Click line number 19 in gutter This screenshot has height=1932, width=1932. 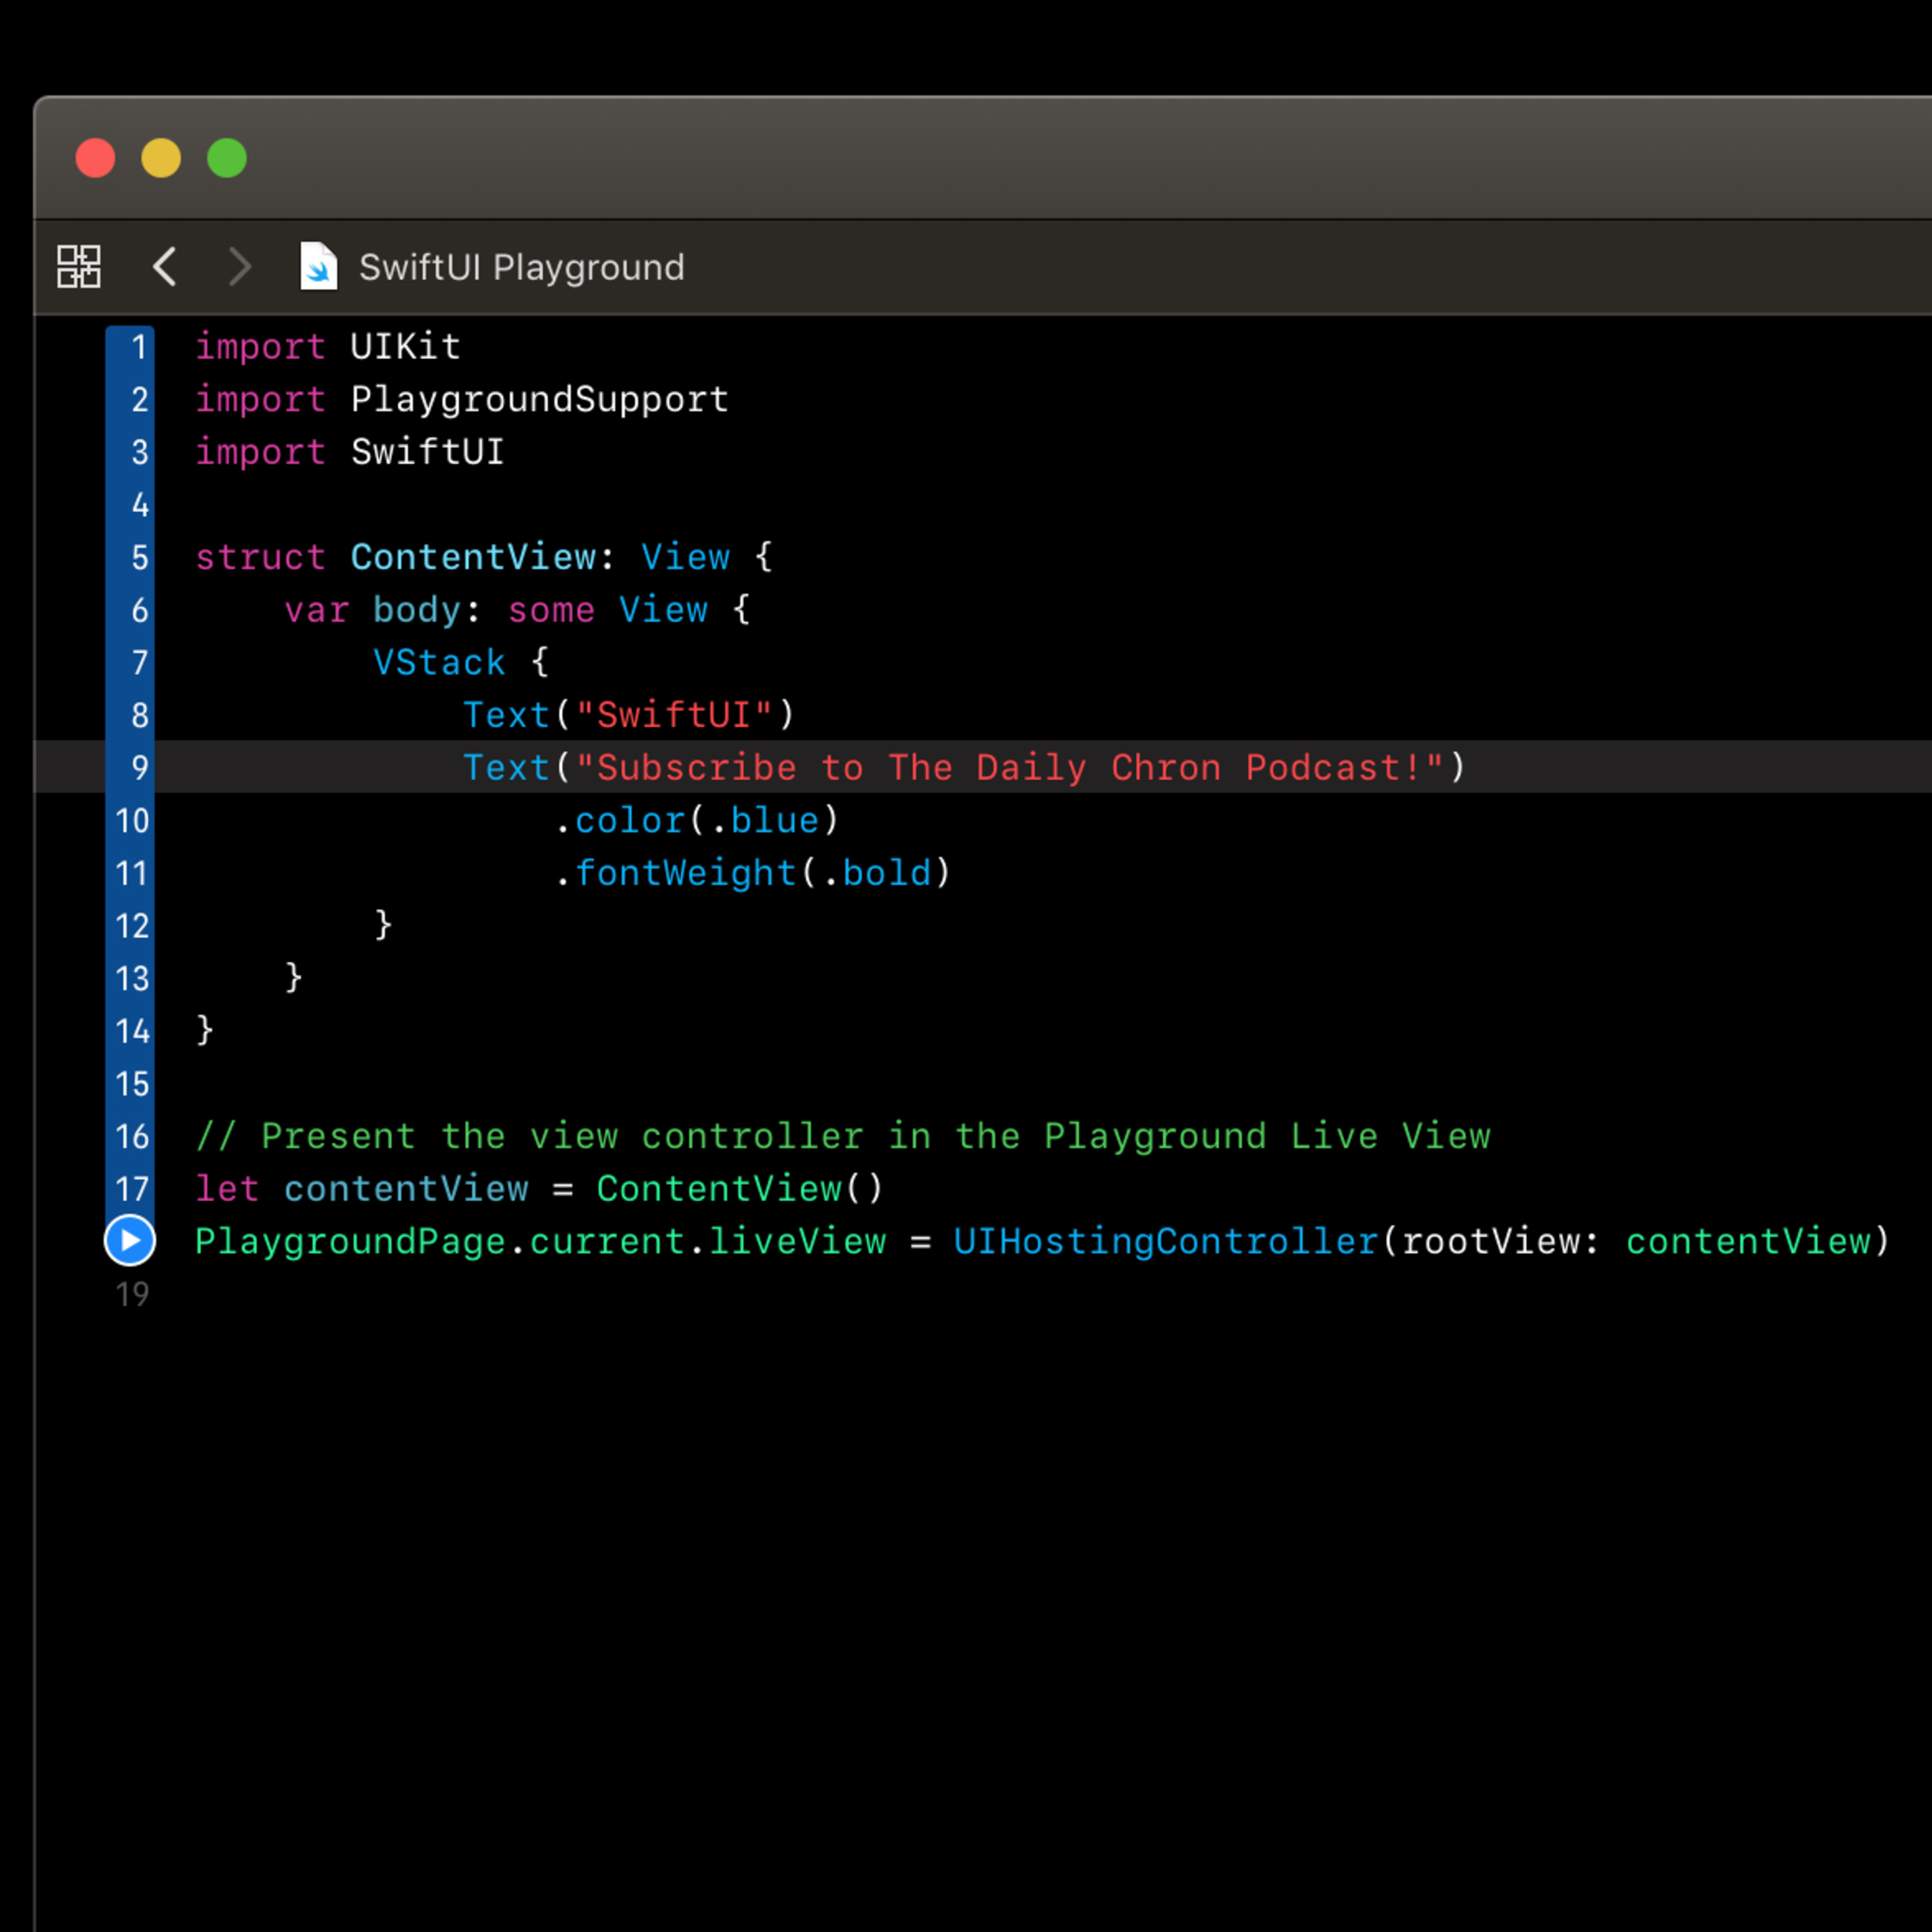click(x=132, y=1294)
